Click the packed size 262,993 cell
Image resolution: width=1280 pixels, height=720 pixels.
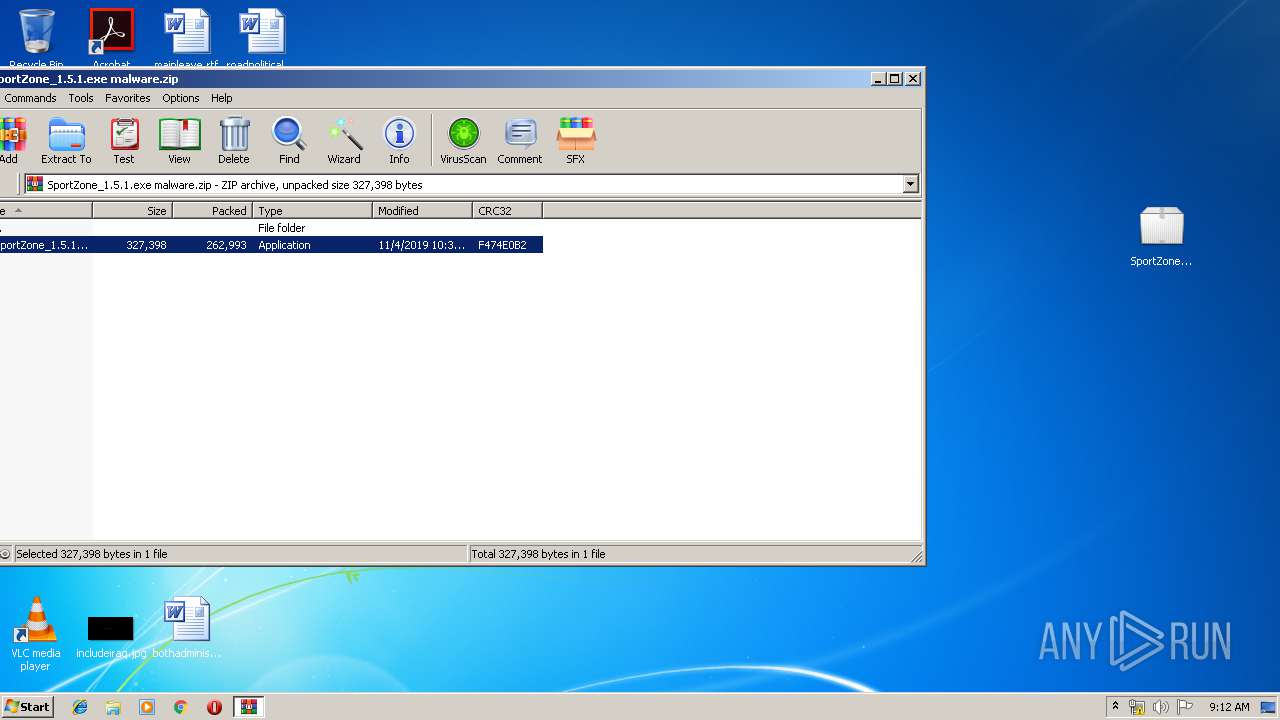(226, 245)
